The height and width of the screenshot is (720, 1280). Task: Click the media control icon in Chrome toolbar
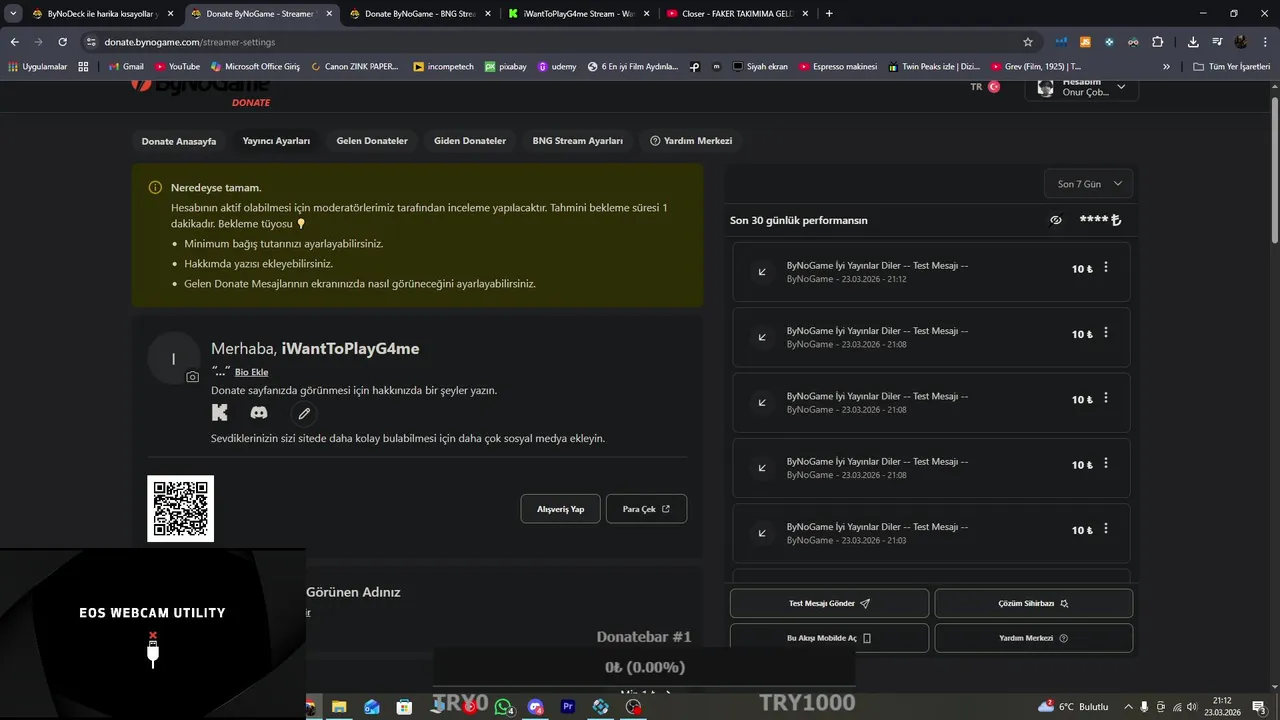1217,42
